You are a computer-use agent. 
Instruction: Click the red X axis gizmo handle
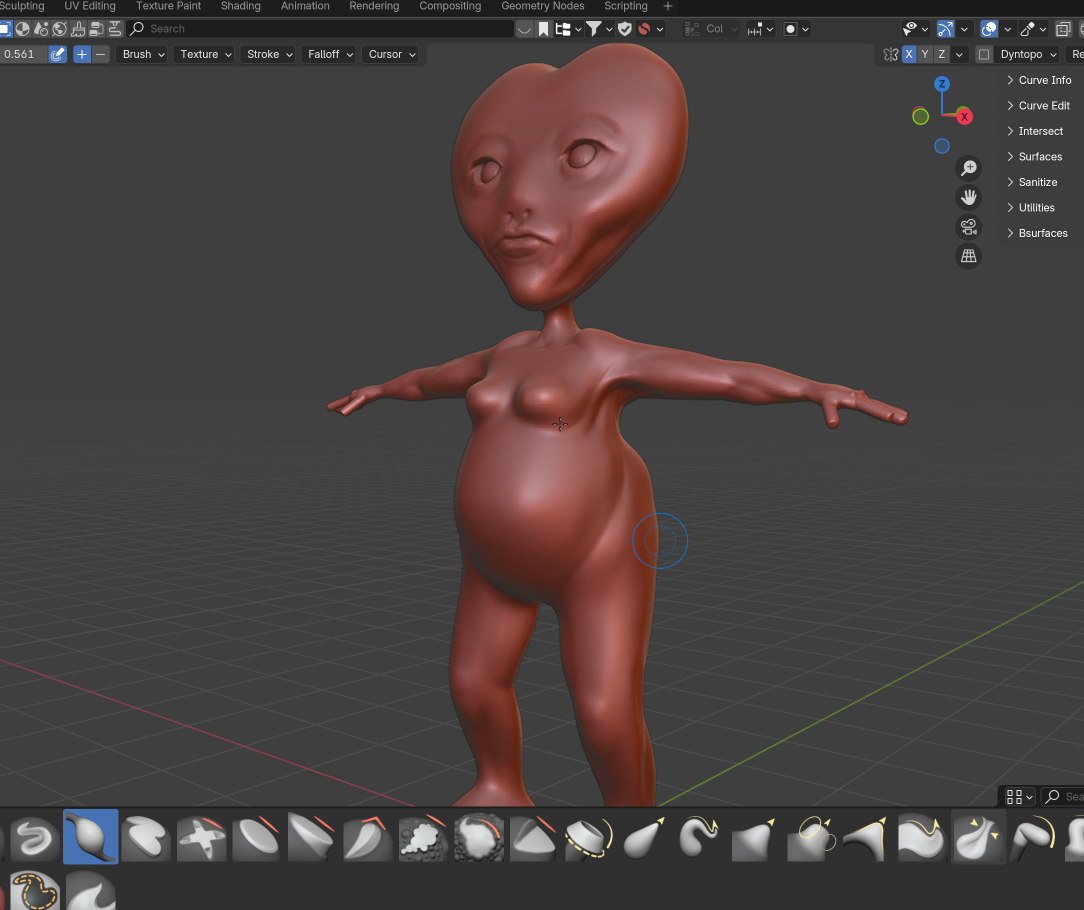coord(964,117)
